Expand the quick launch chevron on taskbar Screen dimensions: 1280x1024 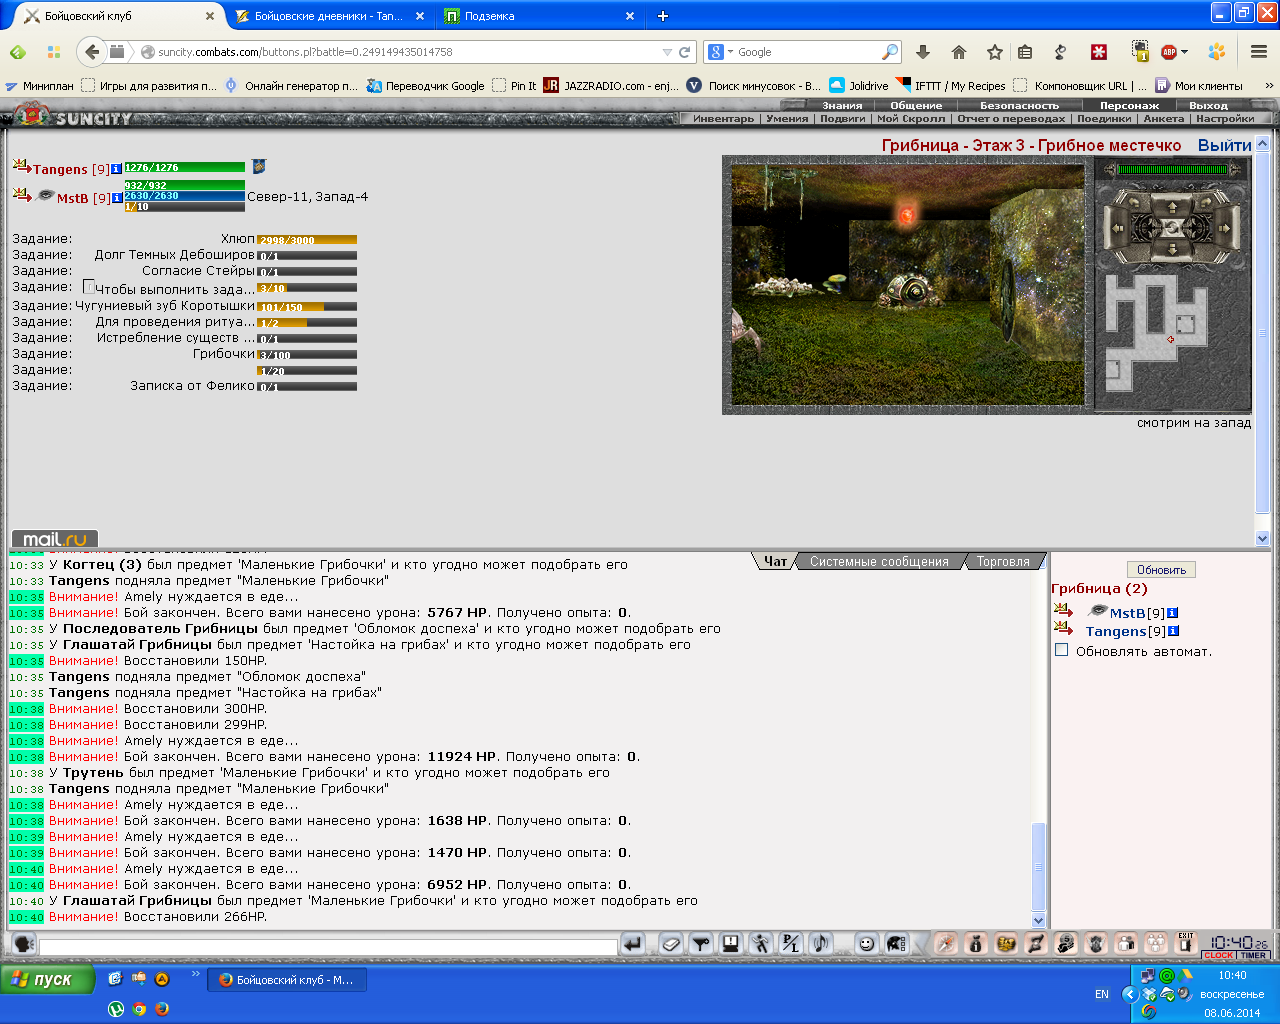tap(195, 973)
